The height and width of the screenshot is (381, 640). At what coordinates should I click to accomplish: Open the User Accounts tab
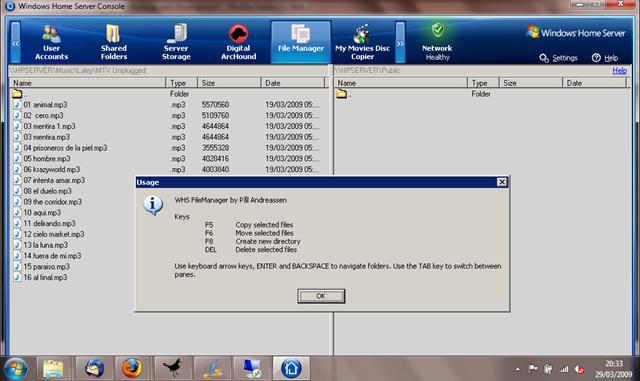pyautogui.click(x=51, y=42)
